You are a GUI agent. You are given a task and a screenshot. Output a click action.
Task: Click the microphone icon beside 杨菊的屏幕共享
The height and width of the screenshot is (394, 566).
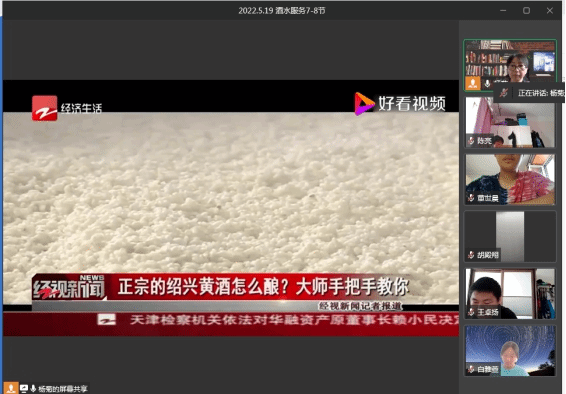(33, 389)
